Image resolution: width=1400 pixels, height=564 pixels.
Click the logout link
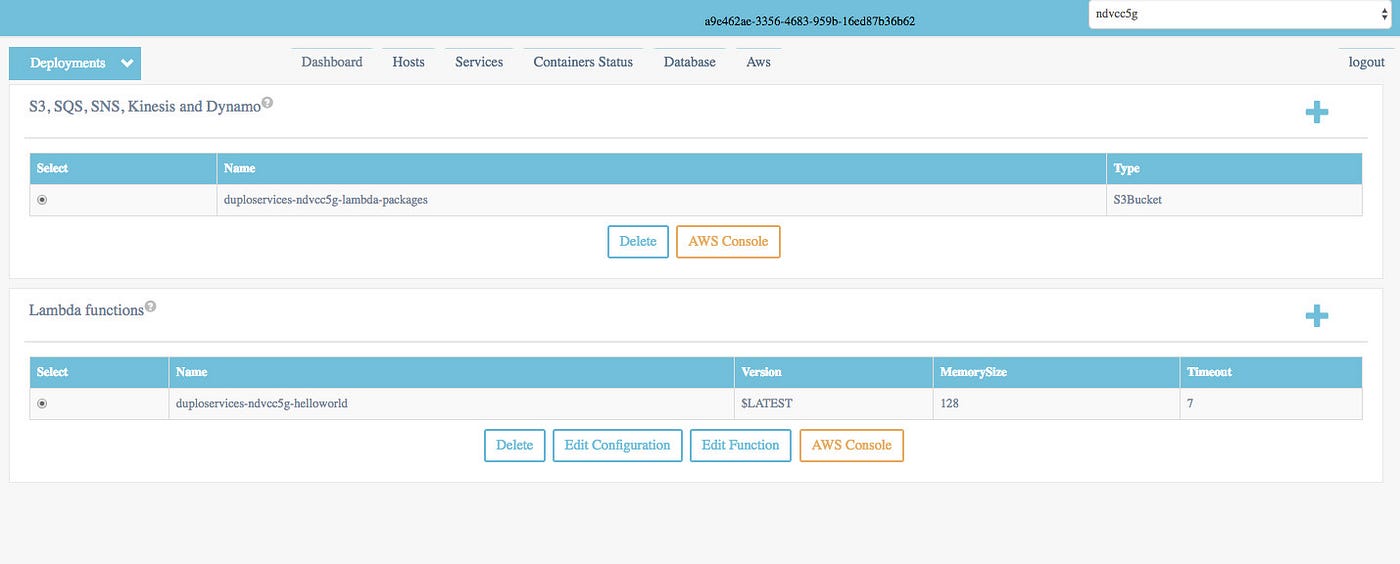(1366, 62)
